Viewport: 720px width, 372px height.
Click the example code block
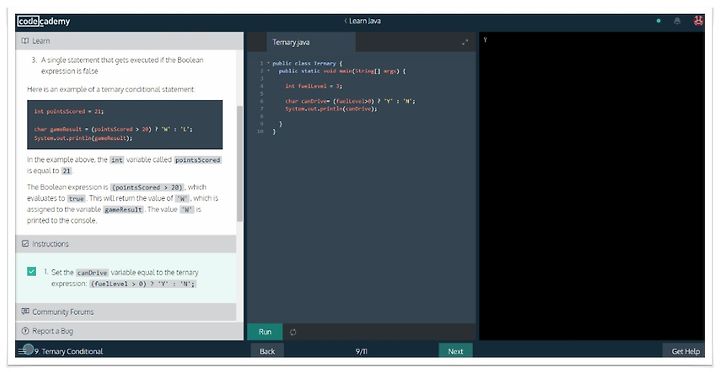coord(125,124)
